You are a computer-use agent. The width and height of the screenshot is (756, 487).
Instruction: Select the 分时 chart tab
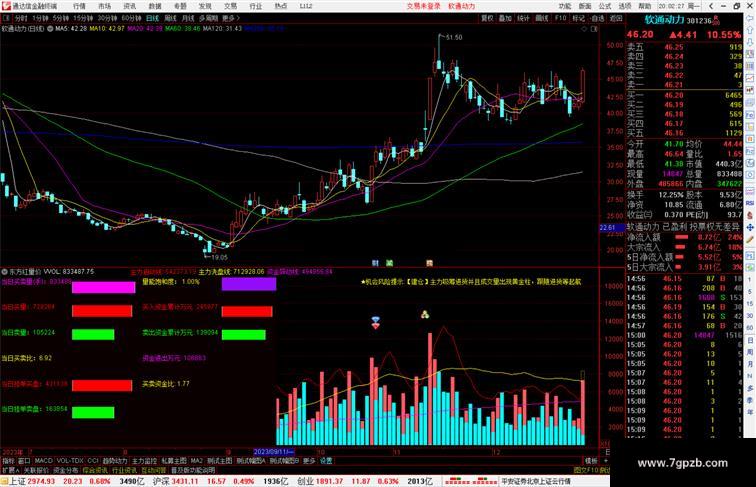[x=21, y=18]
